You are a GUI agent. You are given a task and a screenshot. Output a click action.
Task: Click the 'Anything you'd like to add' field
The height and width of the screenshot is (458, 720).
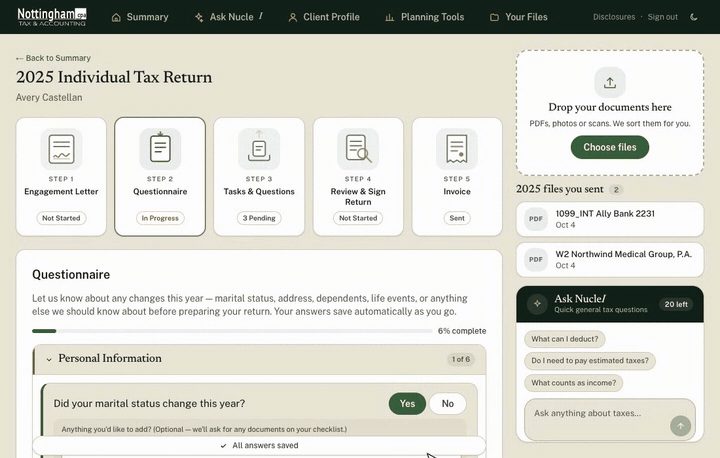click(259, 429)
